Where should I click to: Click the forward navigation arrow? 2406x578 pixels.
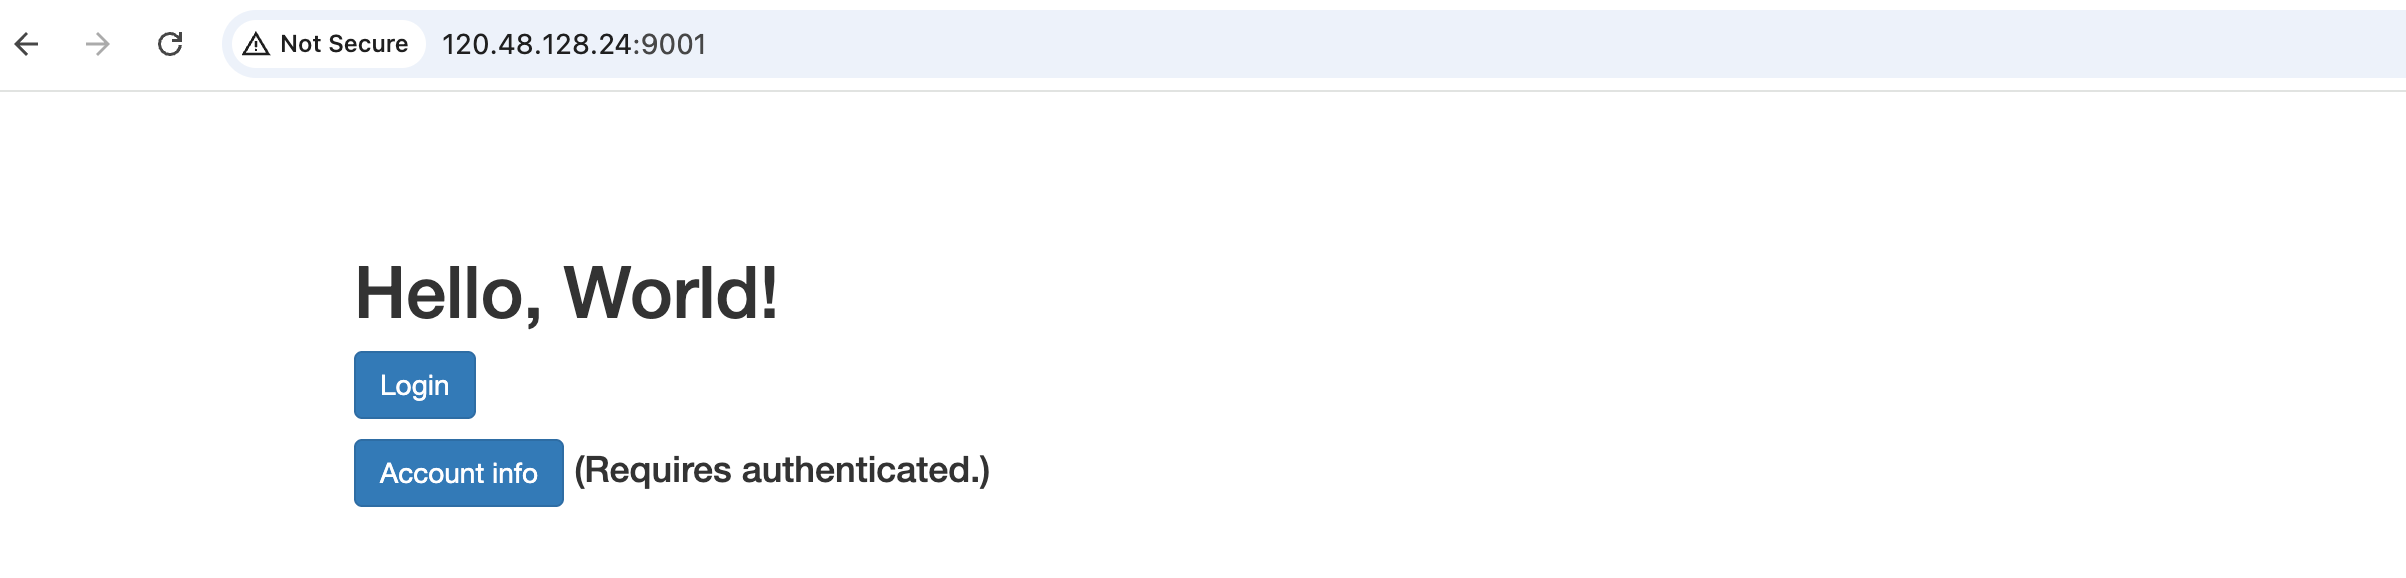pyautogui.click(x=98, y=44)
